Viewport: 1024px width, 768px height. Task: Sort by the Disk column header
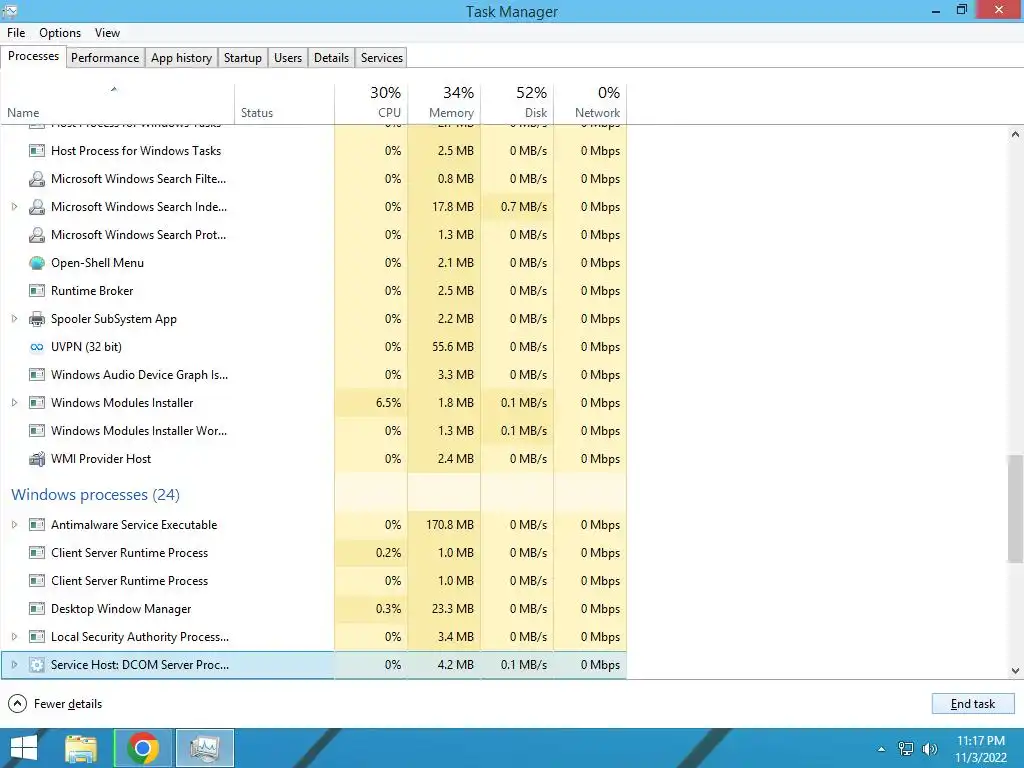pyautogui.click(x=517, y=103)
